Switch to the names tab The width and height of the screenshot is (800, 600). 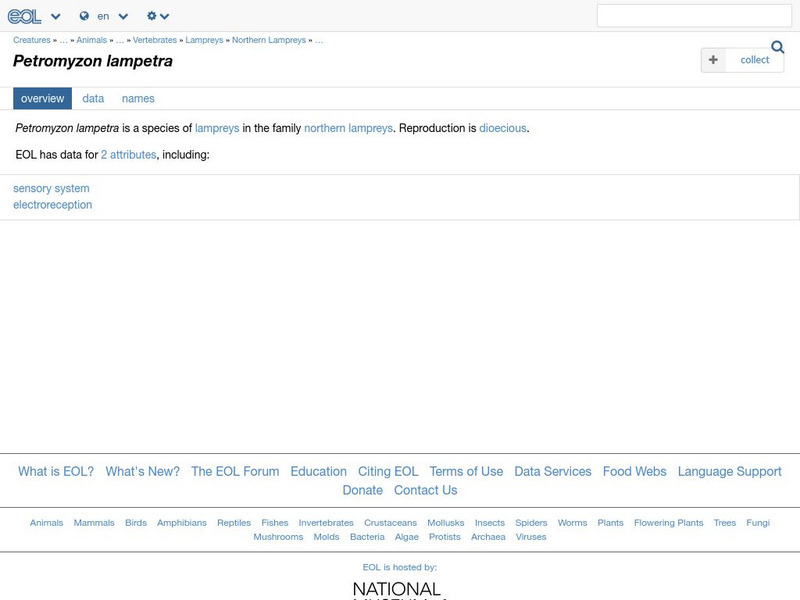point(138,98)
